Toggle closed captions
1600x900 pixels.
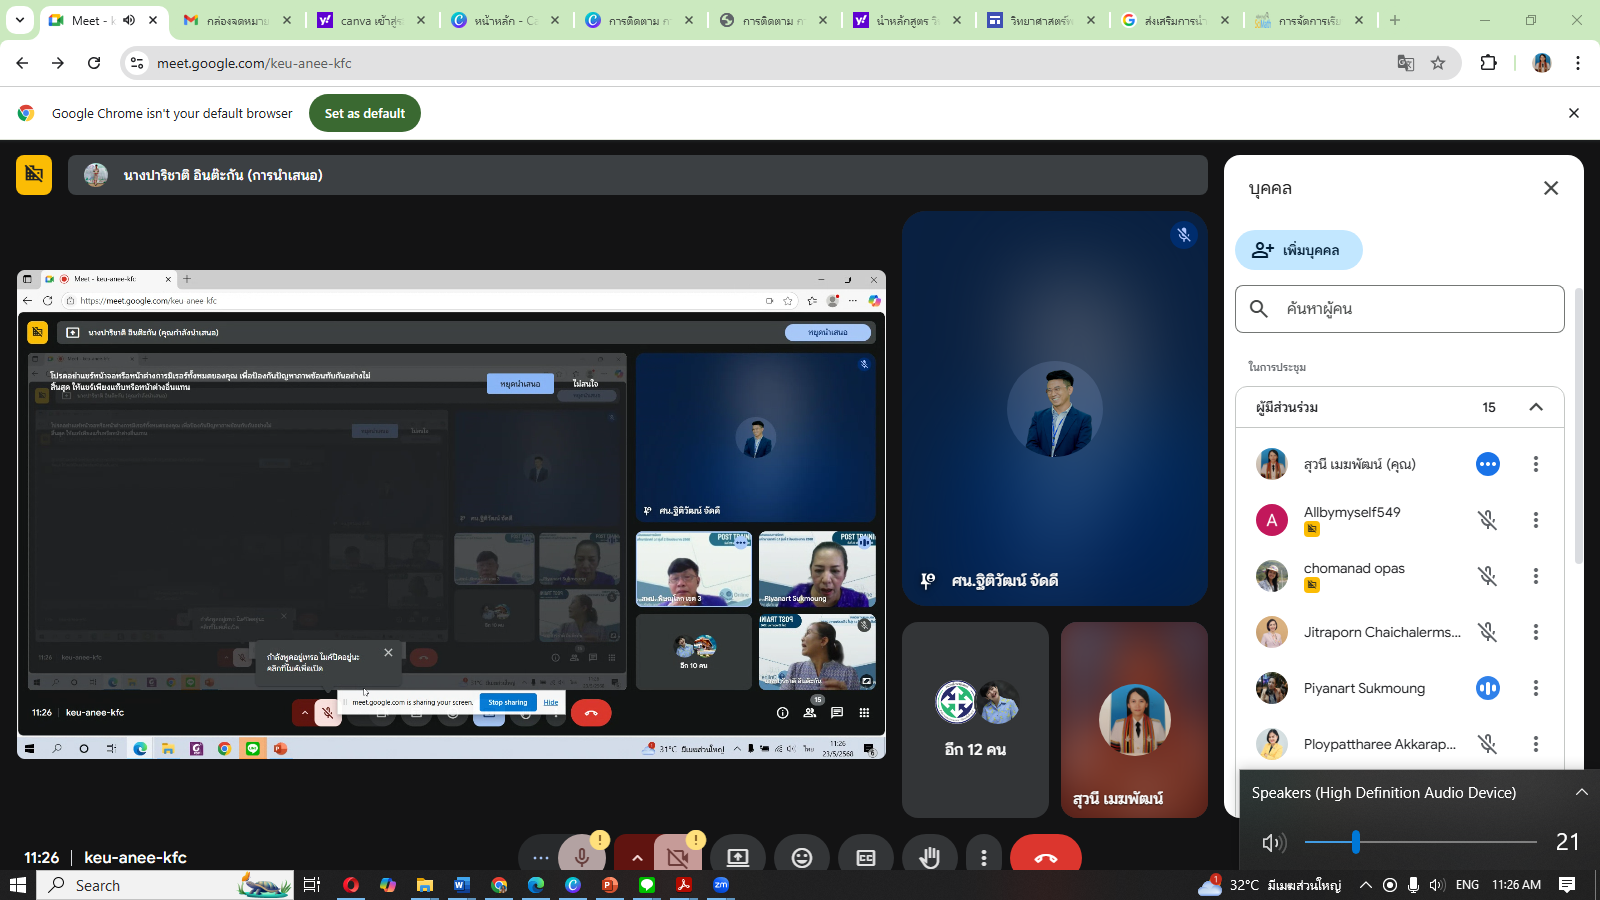click(x=866, y=857)
